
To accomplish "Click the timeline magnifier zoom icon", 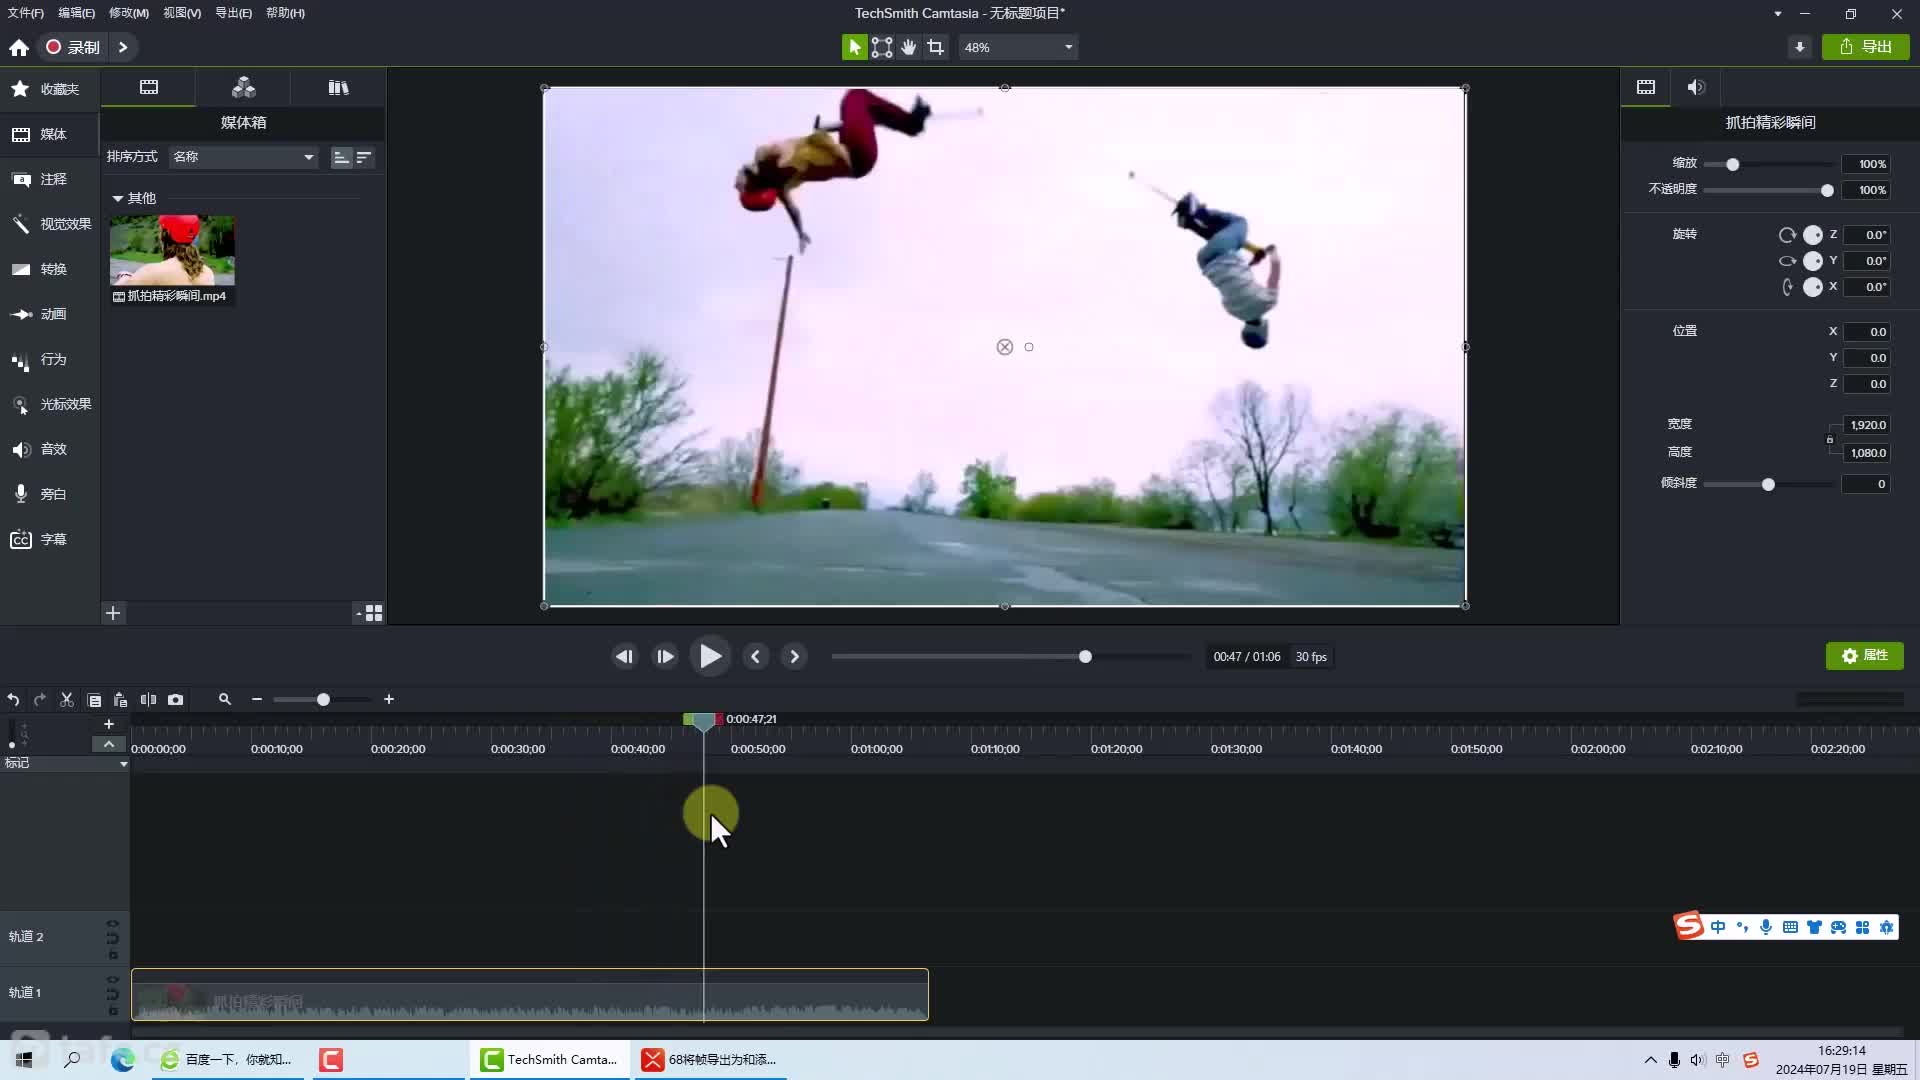I will (x=225, y=700).
